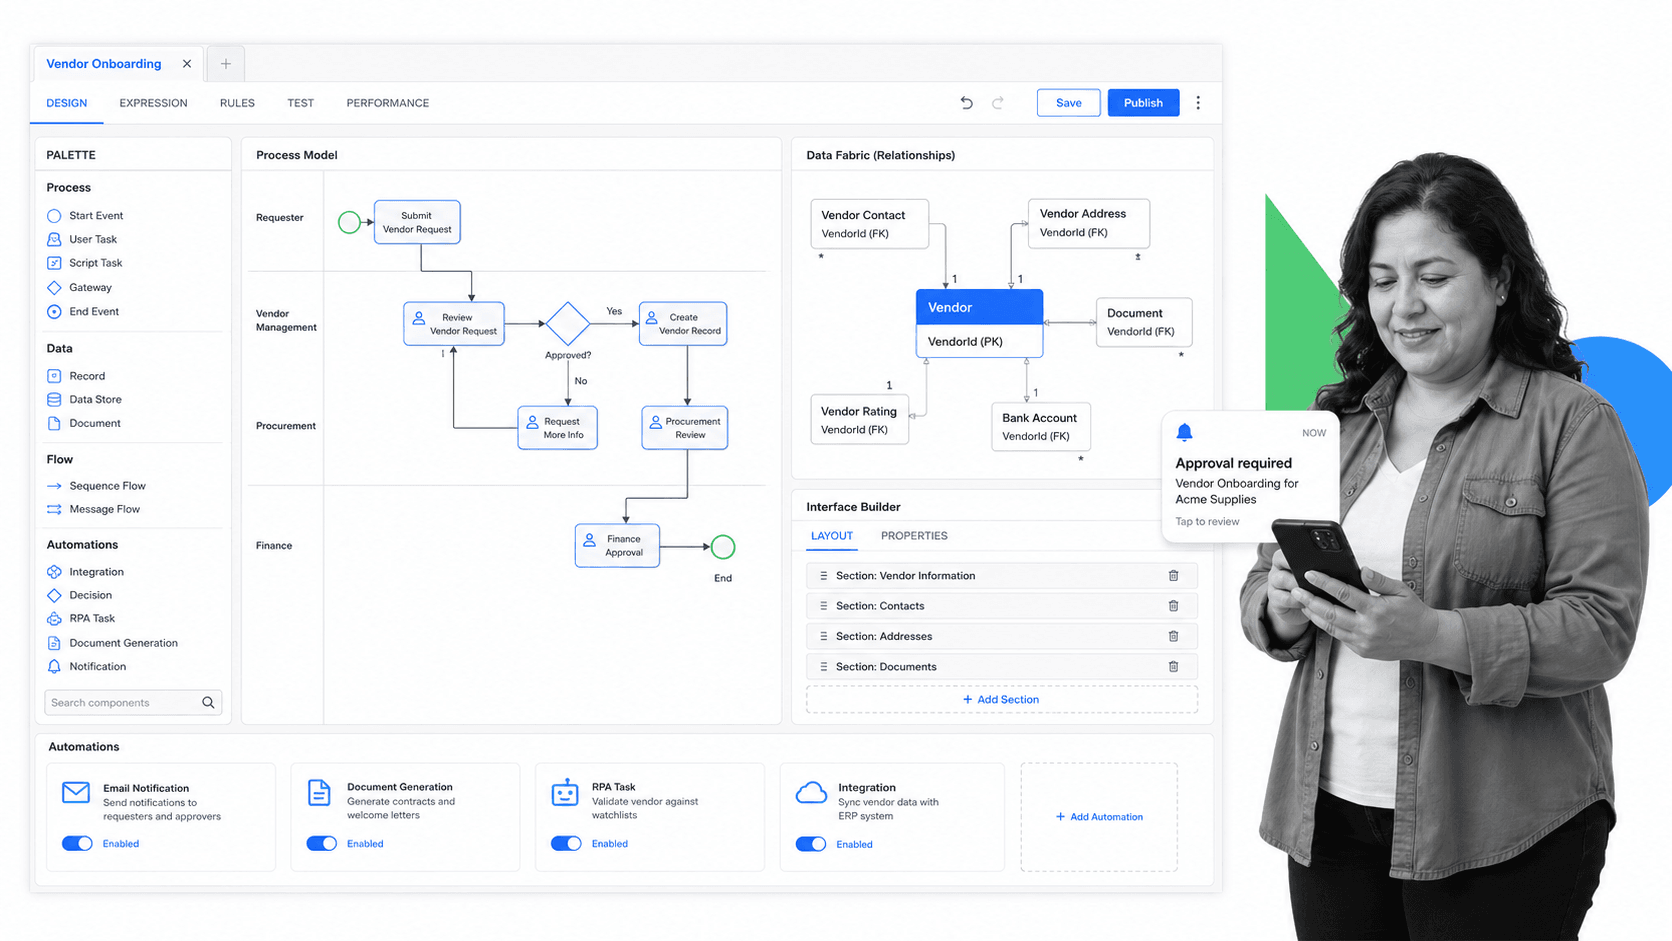Select the RPA Task palette icon
The image size is (1672, 941).
(54, 619)
